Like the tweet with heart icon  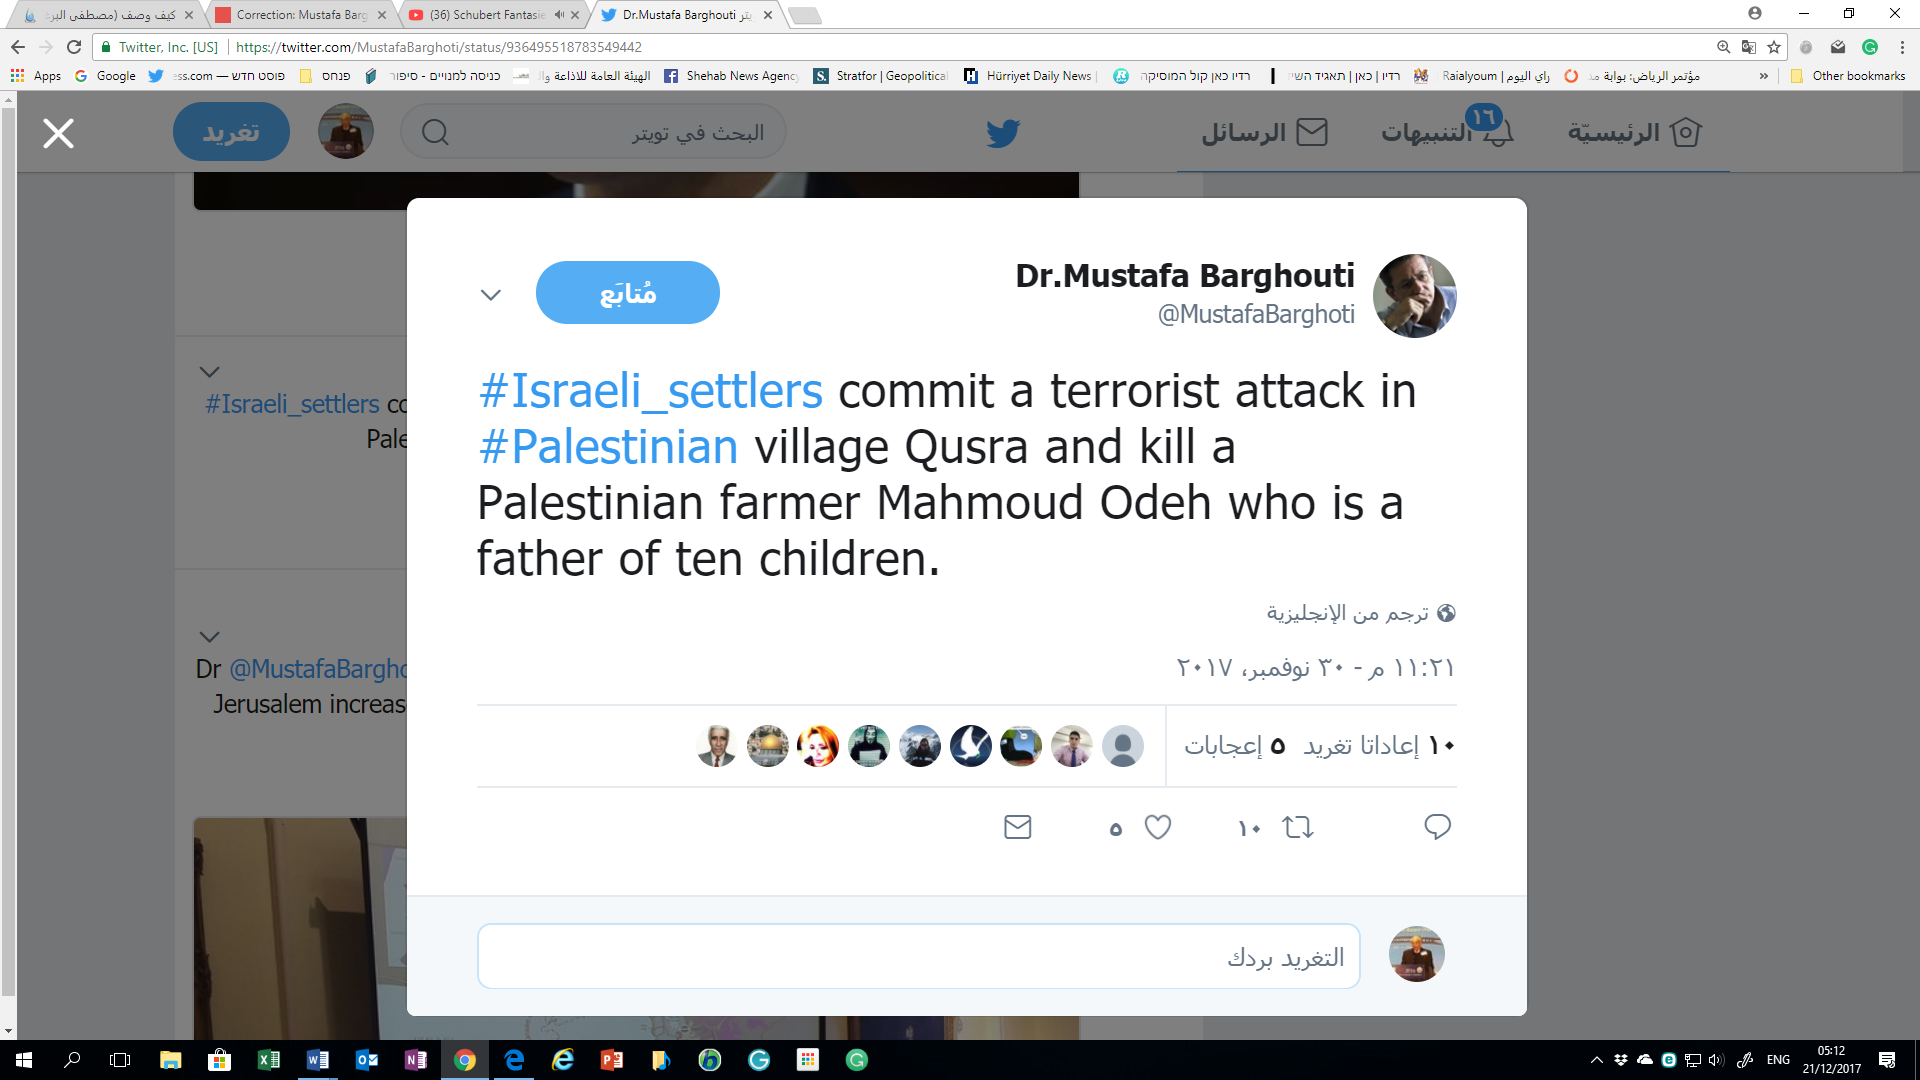1158,827
